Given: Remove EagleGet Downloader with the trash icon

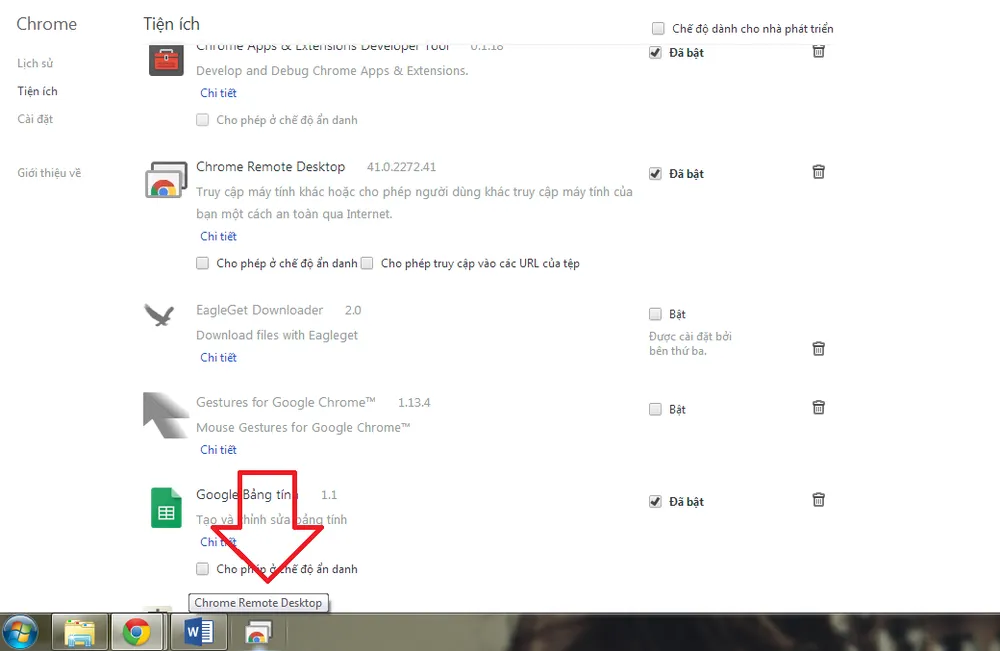Looking at the screenshot, I should click(818, 348).
